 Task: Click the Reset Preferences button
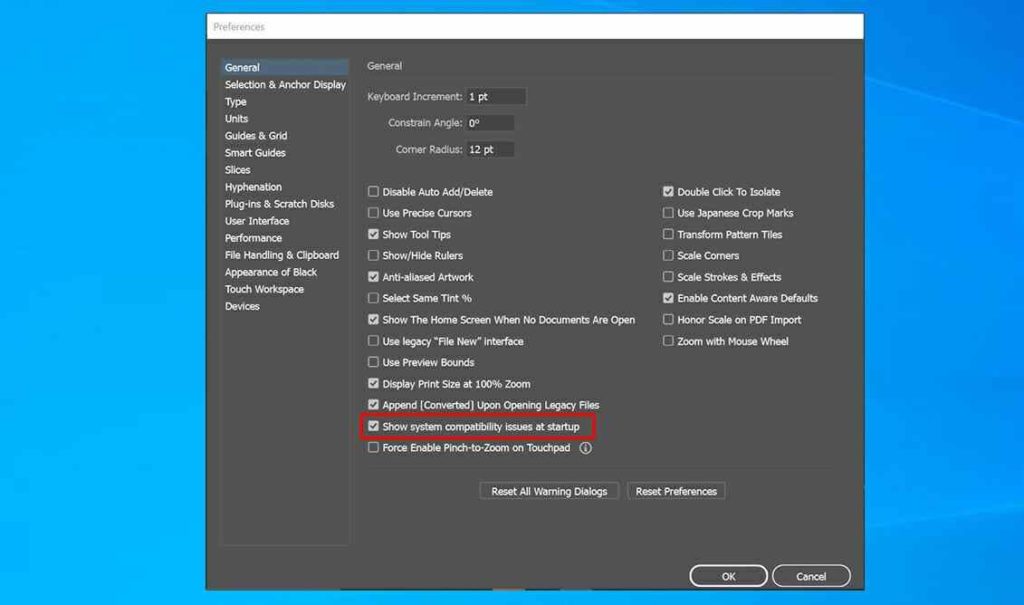(676, 491)
